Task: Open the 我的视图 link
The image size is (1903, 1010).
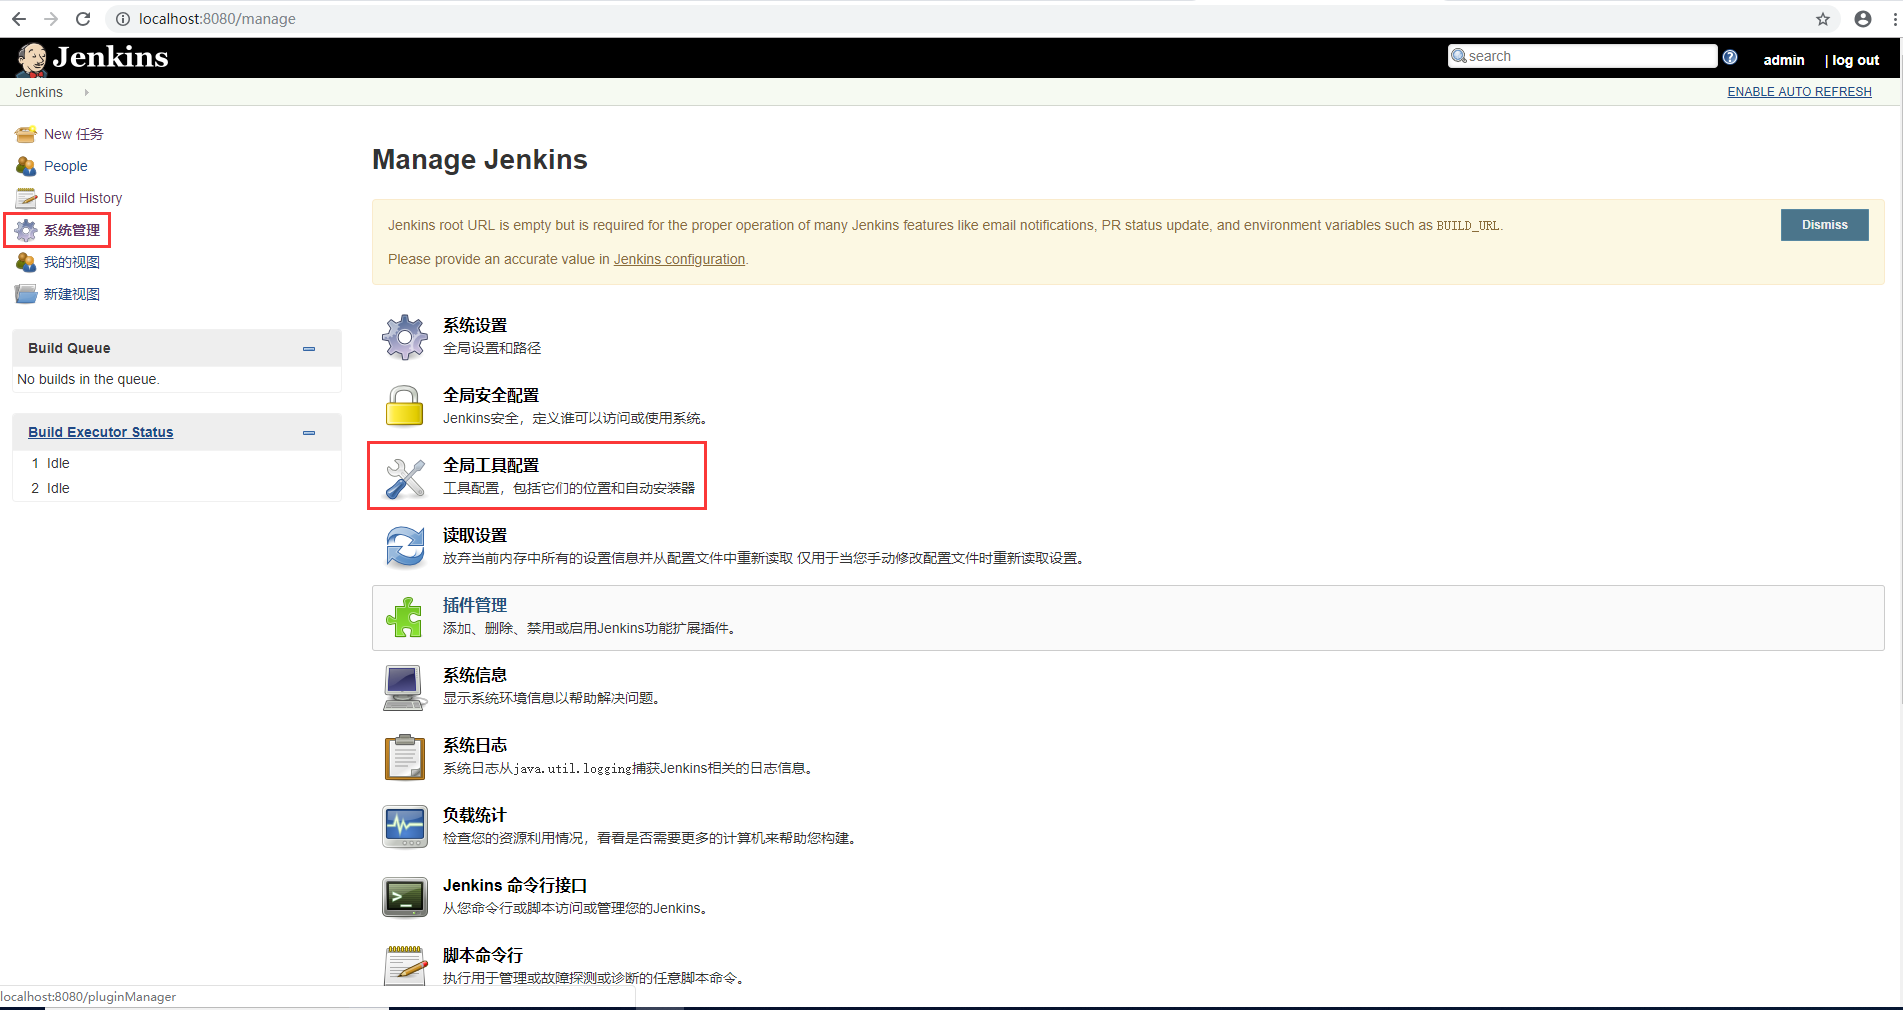Action: point(72,262)
